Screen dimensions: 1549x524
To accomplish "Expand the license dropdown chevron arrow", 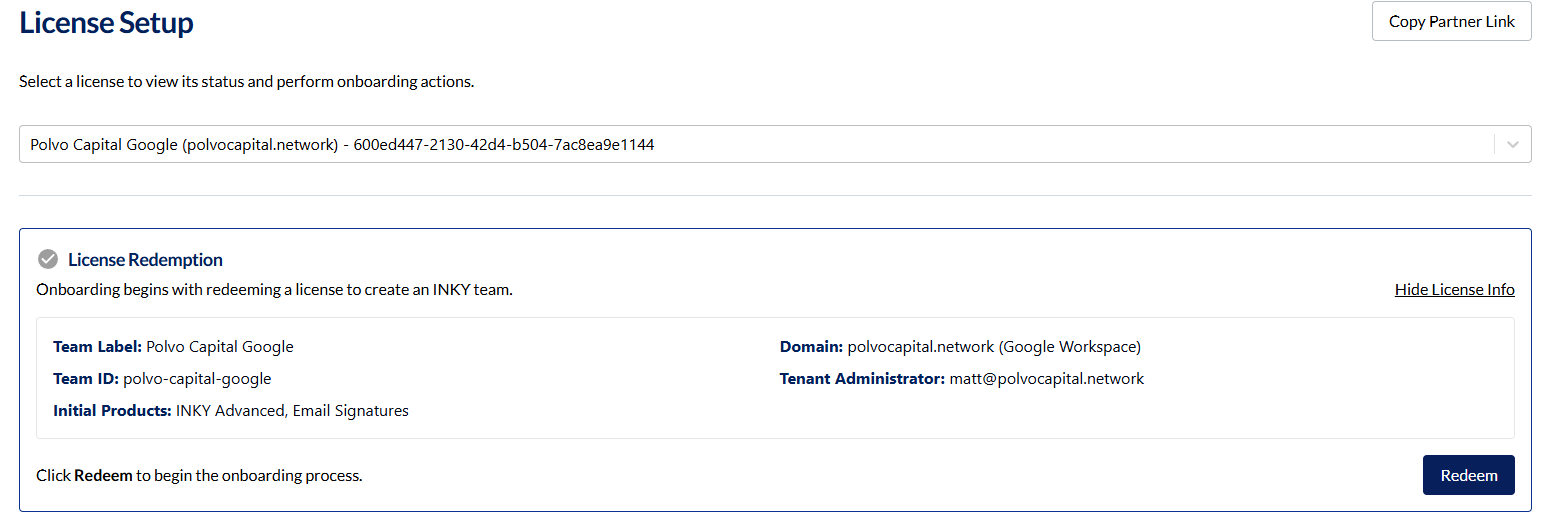I will coord(1512,145).
